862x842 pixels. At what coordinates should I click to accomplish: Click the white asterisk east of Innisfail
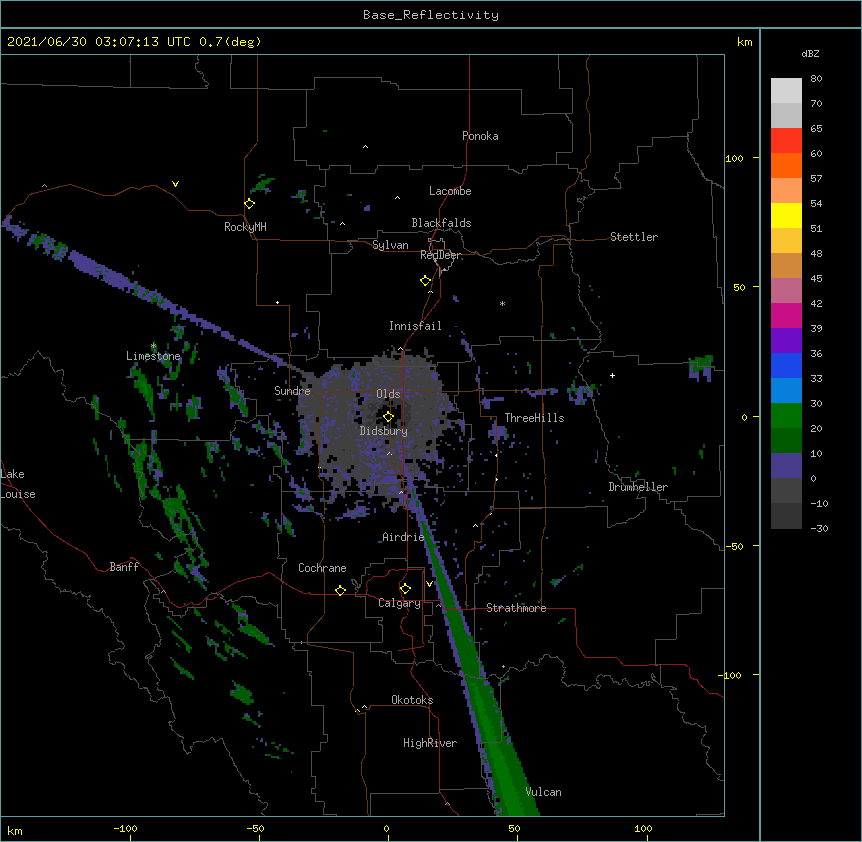pyautogui.click(x=502, y=303)
